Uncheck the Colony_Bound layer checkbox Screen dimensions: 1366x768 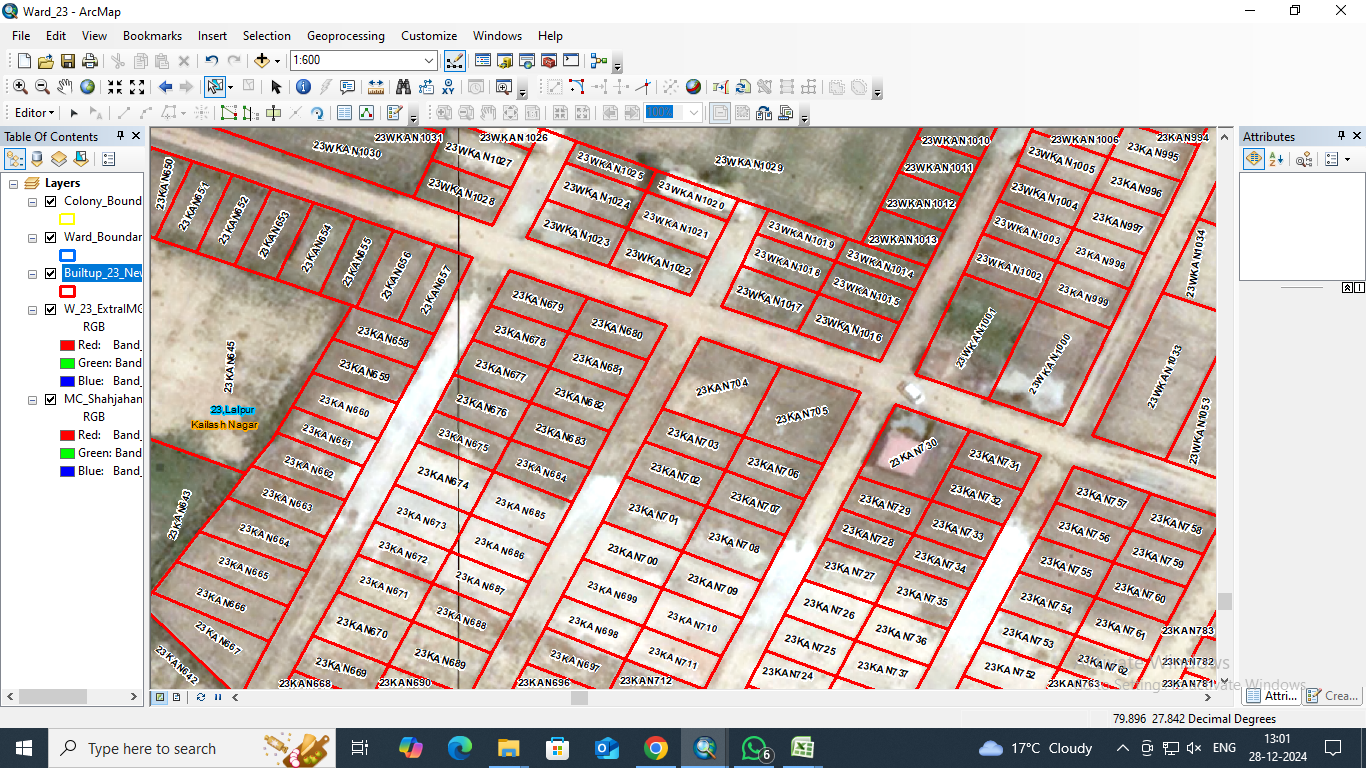click(x=51, y=201)
